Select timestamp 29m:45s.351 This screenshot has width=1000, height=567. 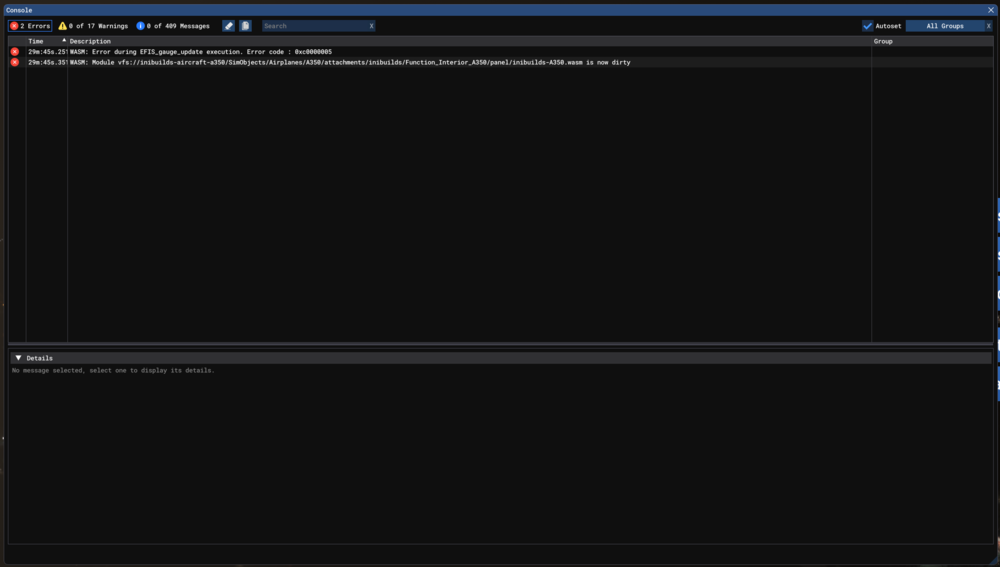pyautogui.click(x=47, y=63)
